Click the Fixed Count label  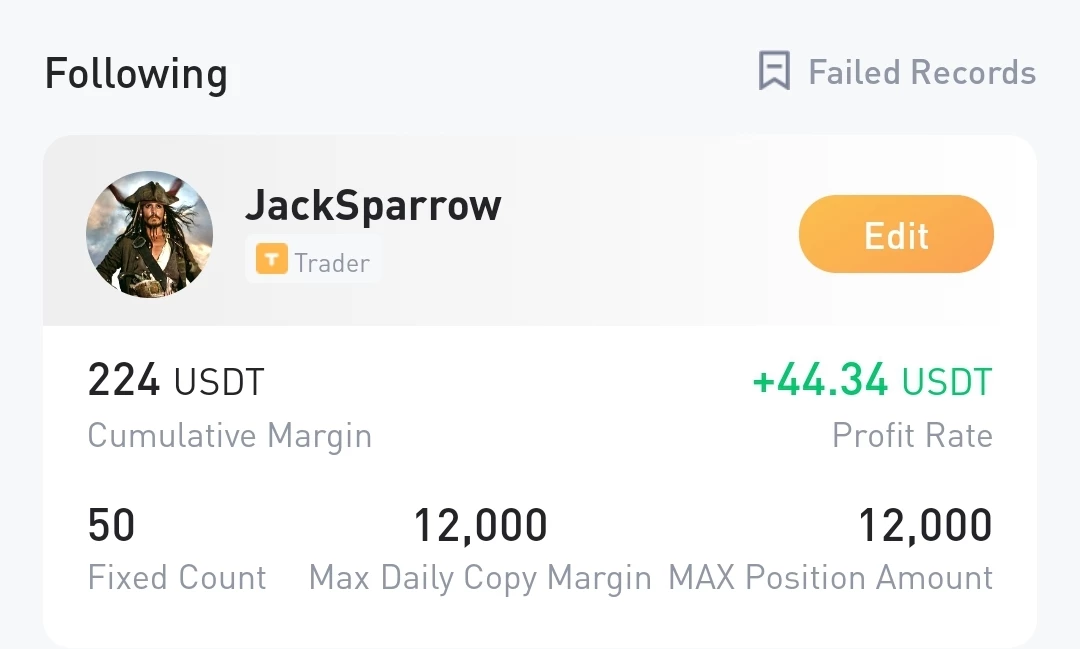pyautogui.click(x=177, y=577)
